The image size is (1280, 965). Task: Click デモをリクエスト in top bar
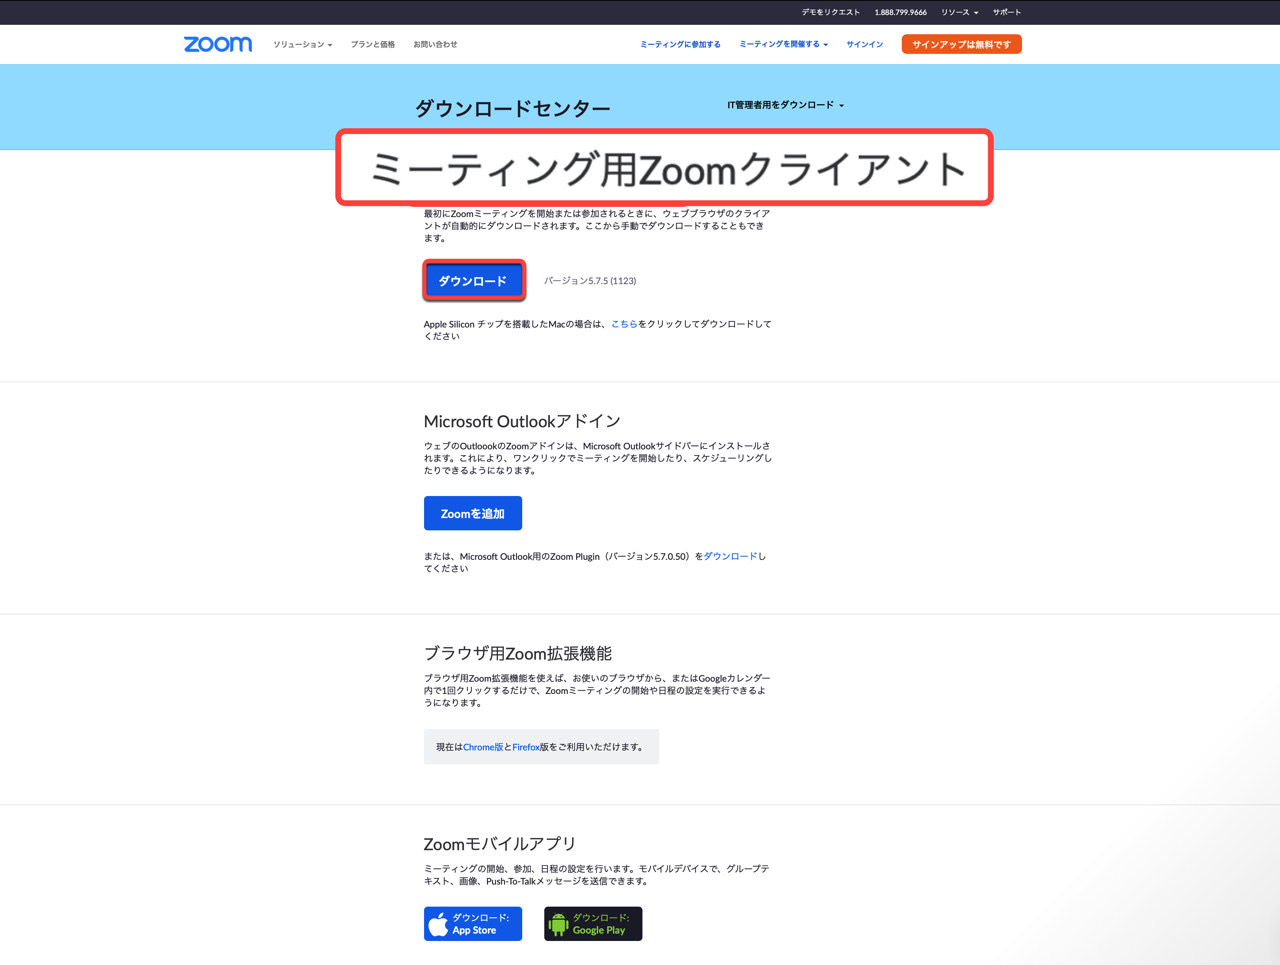[830, 12]
